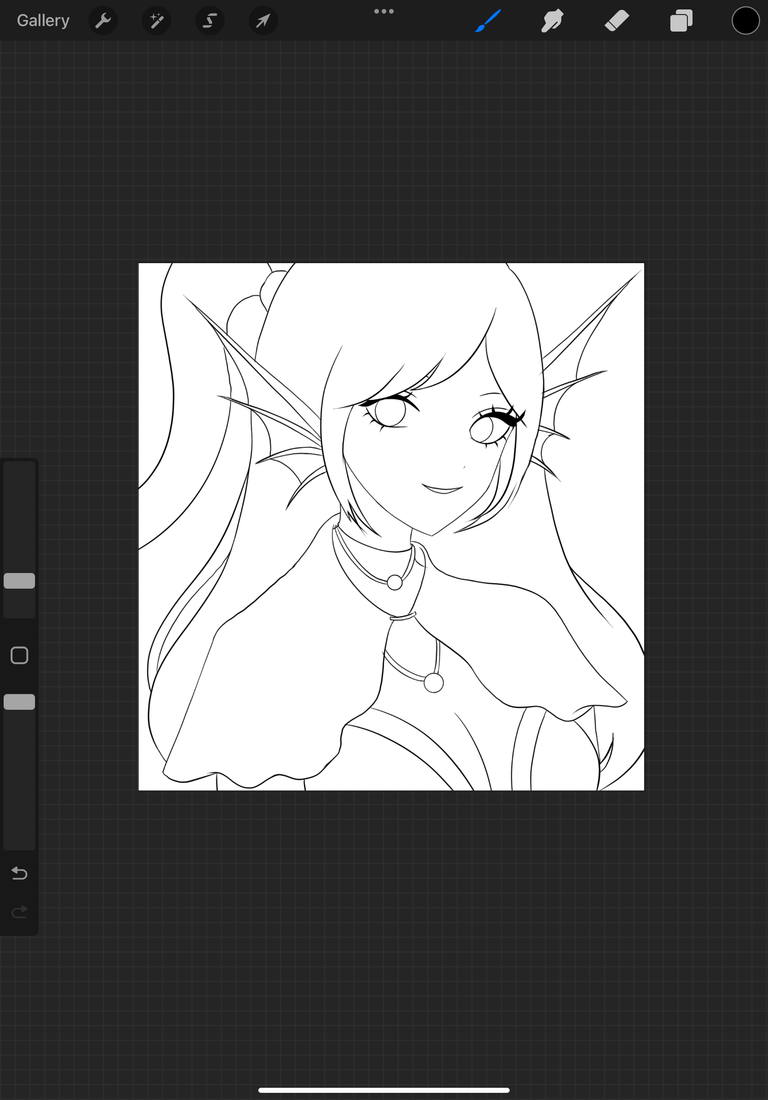Open the Actions wrench menu
This screenshot has height=1100, width=768.
[103, 21]
